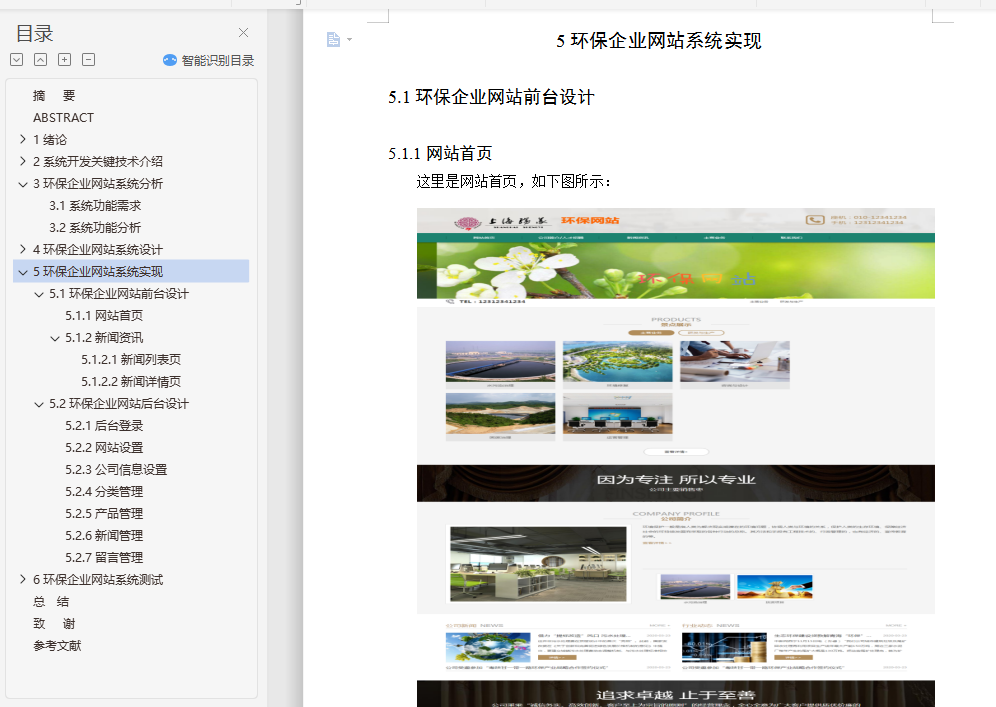
Task: Expand 2 系统开发关键技术介绍 node
Action: [22, 161]
